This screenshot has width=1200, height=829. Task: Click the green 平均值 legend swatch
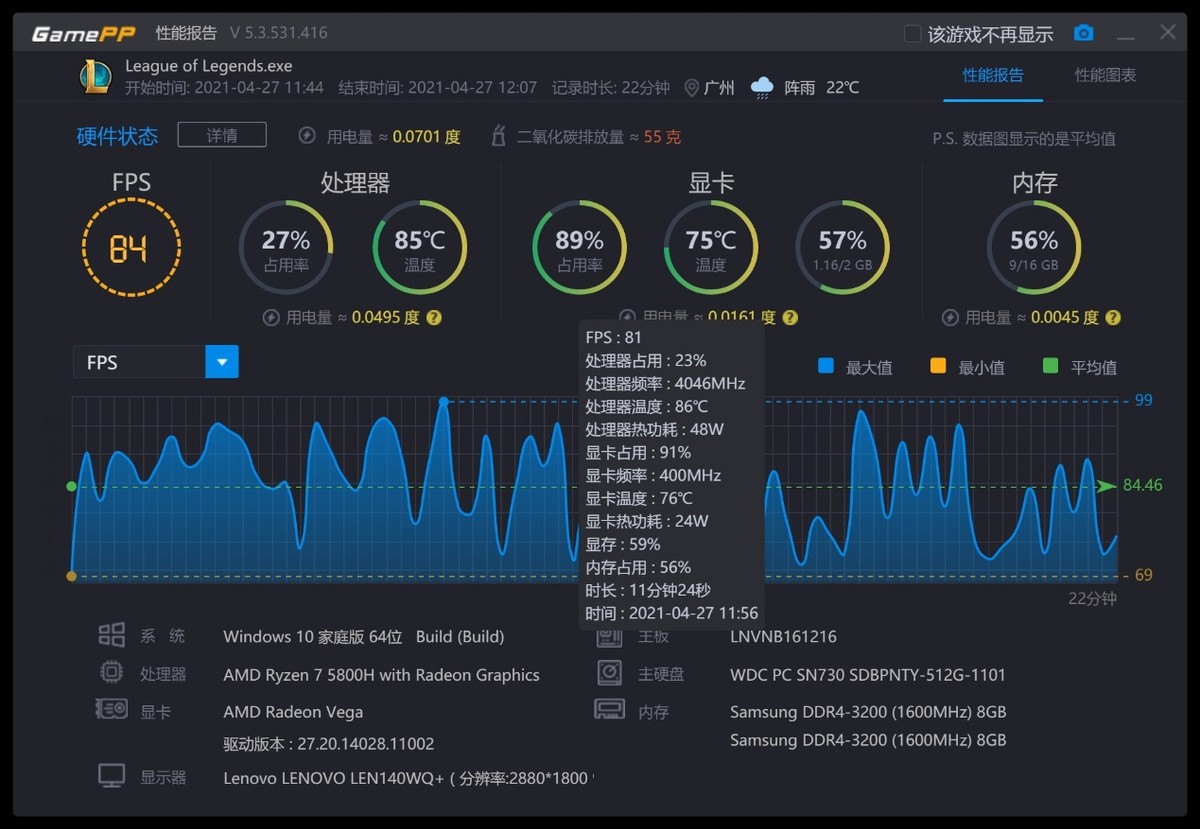click(1050, 366)
